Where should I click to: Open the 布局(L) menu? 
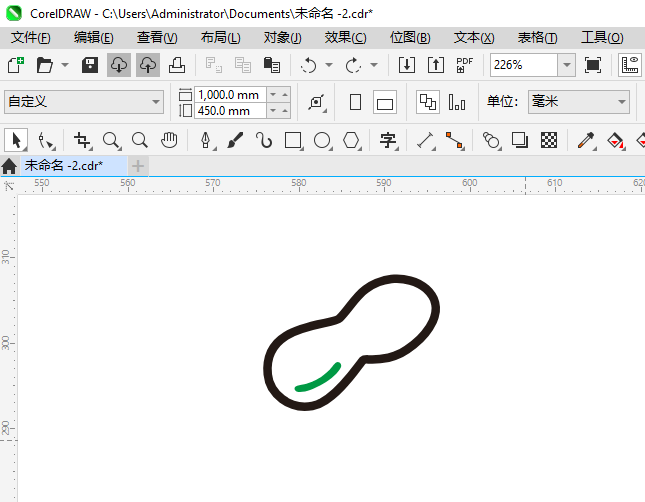(220, 38)
